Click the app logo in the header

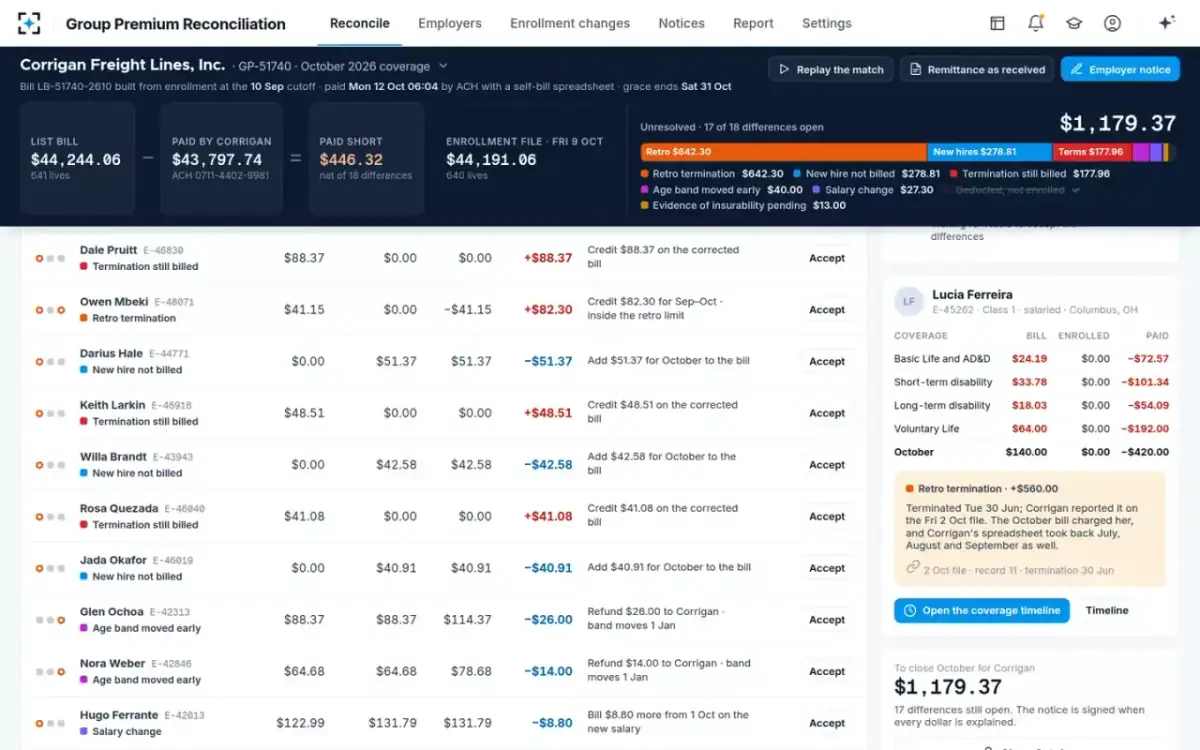30,23
